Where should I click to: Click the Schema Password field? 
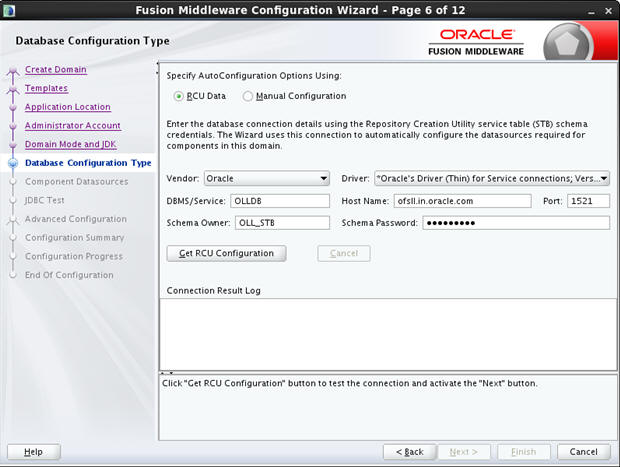point(516,223)
